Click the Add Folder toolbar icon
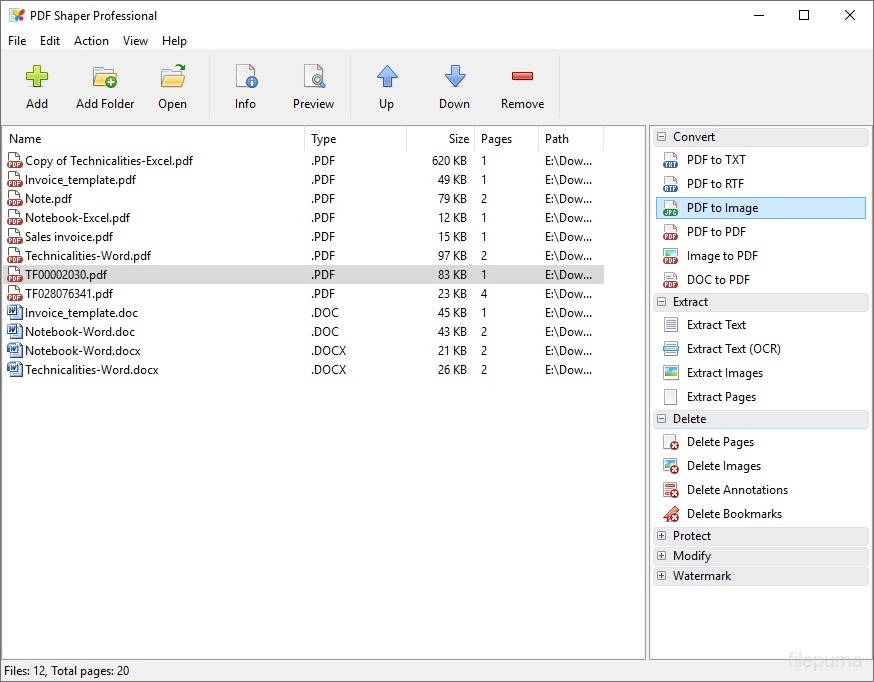The width and height of the screenshot is (874, 682). coord(105,77)
